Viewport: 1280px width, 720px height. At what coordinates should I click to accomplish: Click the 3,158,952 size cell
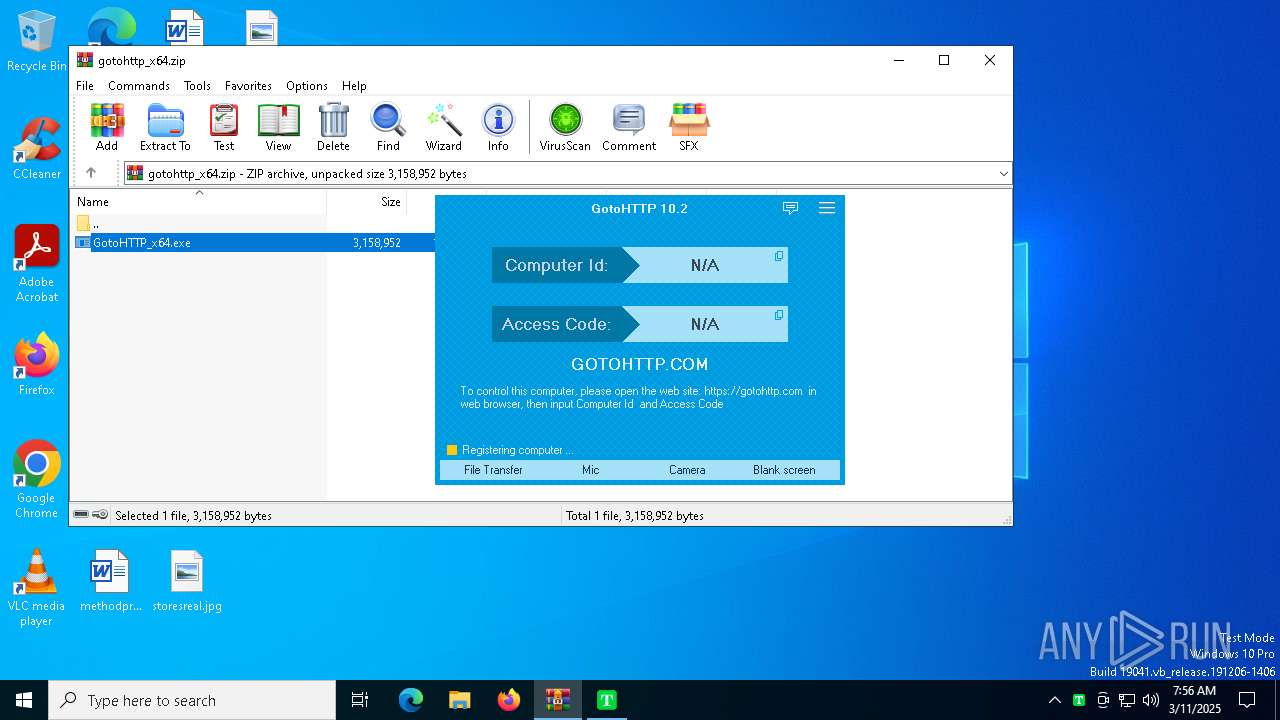click(377, 243)
